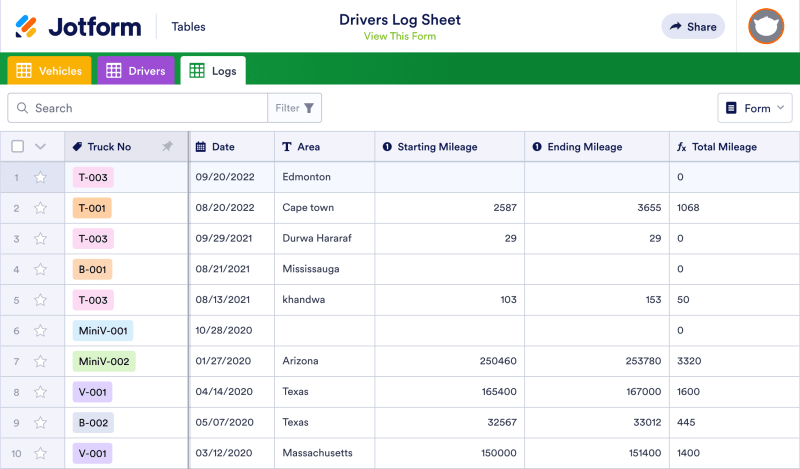Viewport: 800px width, 469px height.
Task: Click the fx icon in Total Mileage header
Action: [x=682, y=147]
